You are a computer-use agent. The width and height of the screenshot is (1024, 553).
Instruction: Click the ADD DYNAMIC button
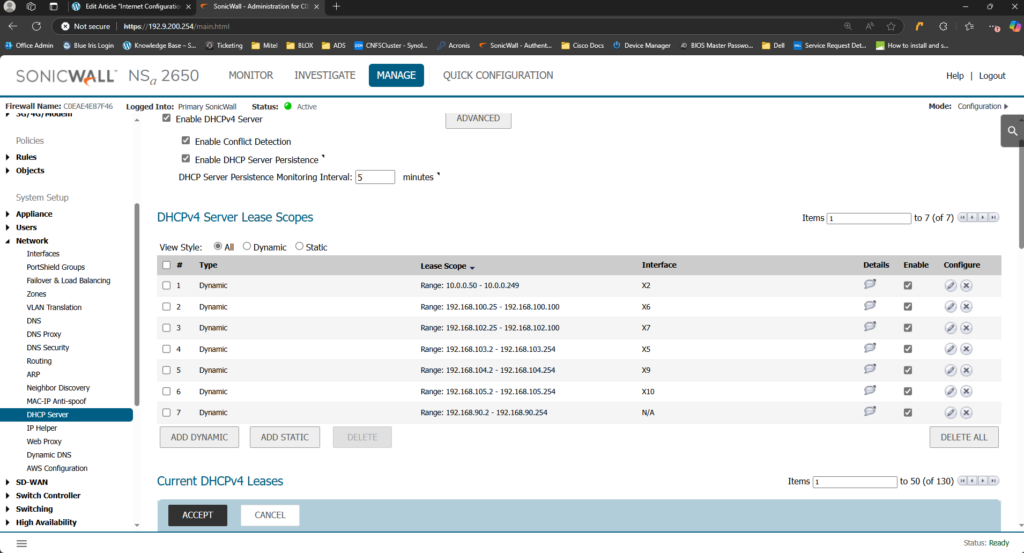coord(199,437)
